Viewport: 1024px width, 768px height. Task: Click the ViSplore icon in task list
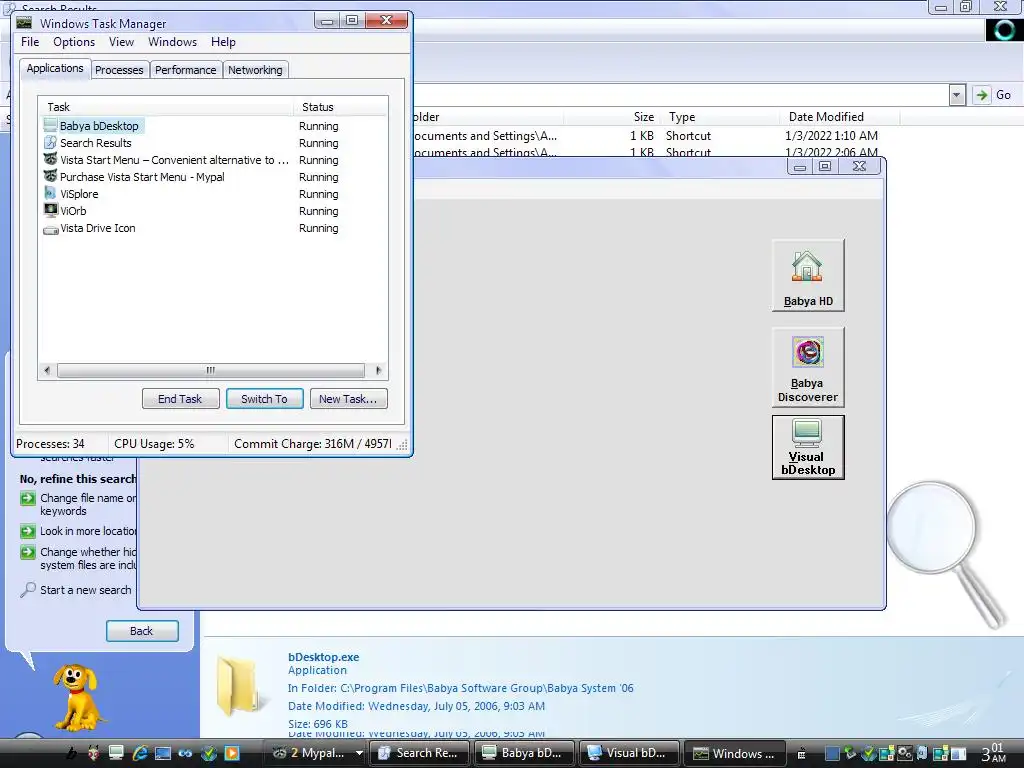(x=50, y=193)
